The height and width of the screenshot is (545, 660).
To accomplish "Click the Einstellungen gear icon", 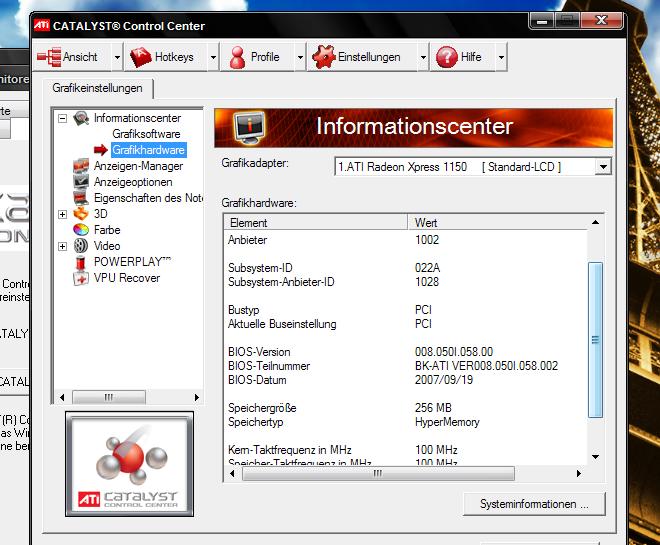I will click(x=324, y=57).
